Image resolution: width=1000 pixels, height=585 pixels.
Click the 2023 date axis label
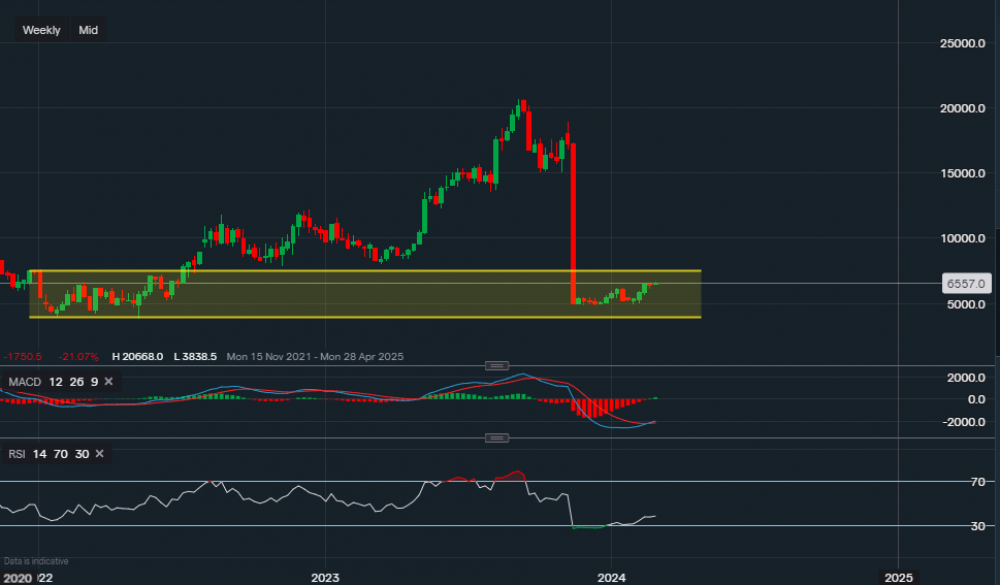coord(325,577)
